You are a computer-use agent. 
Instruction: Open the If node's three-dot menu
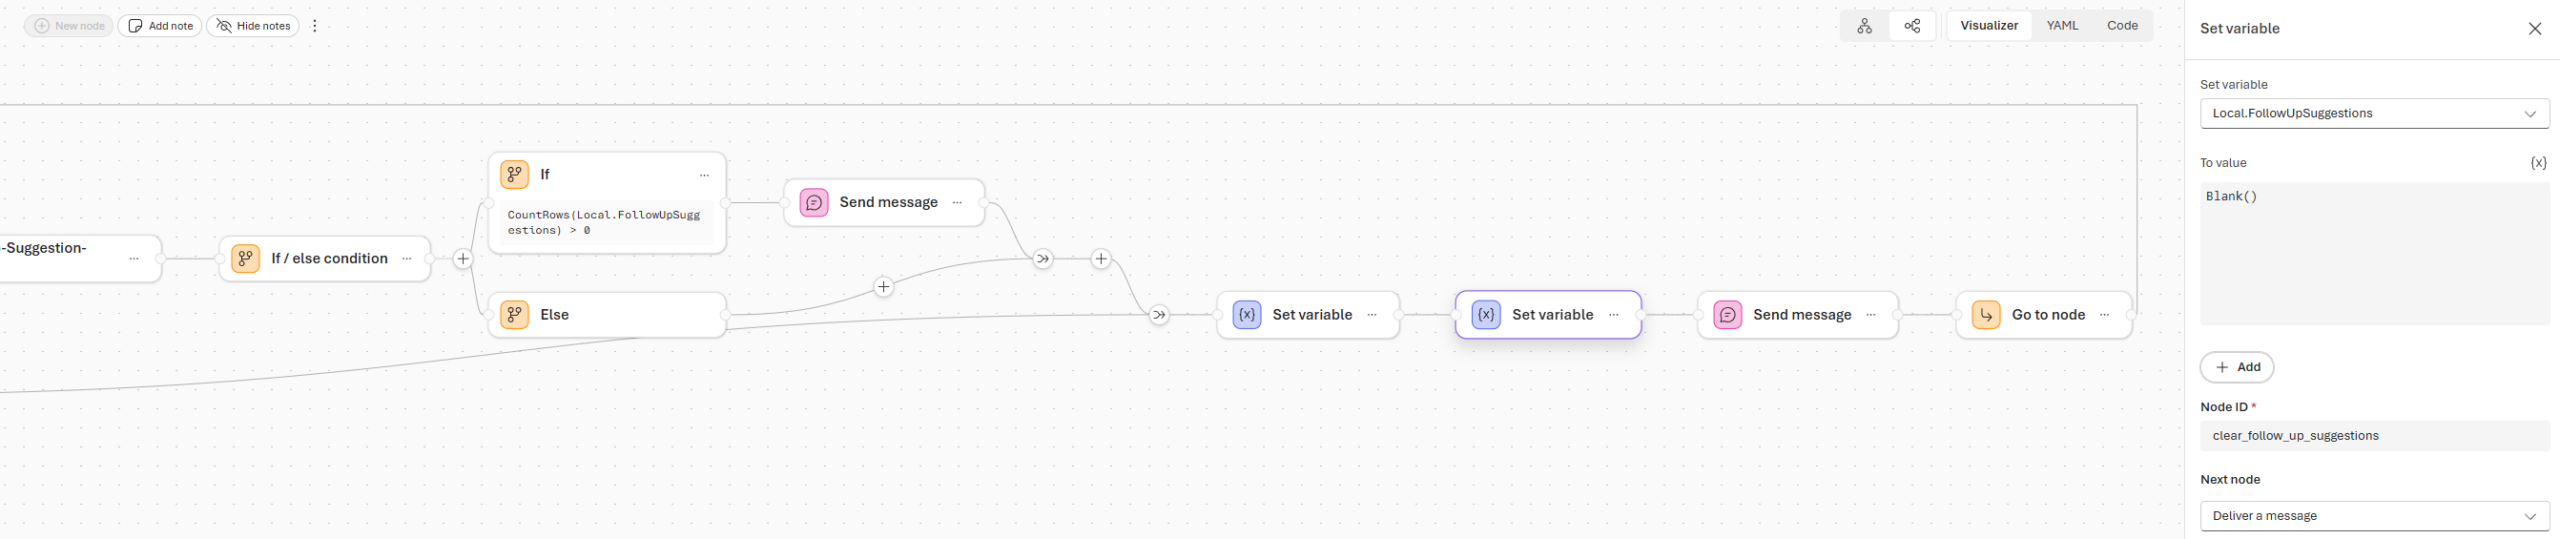[x=704, y=175]
